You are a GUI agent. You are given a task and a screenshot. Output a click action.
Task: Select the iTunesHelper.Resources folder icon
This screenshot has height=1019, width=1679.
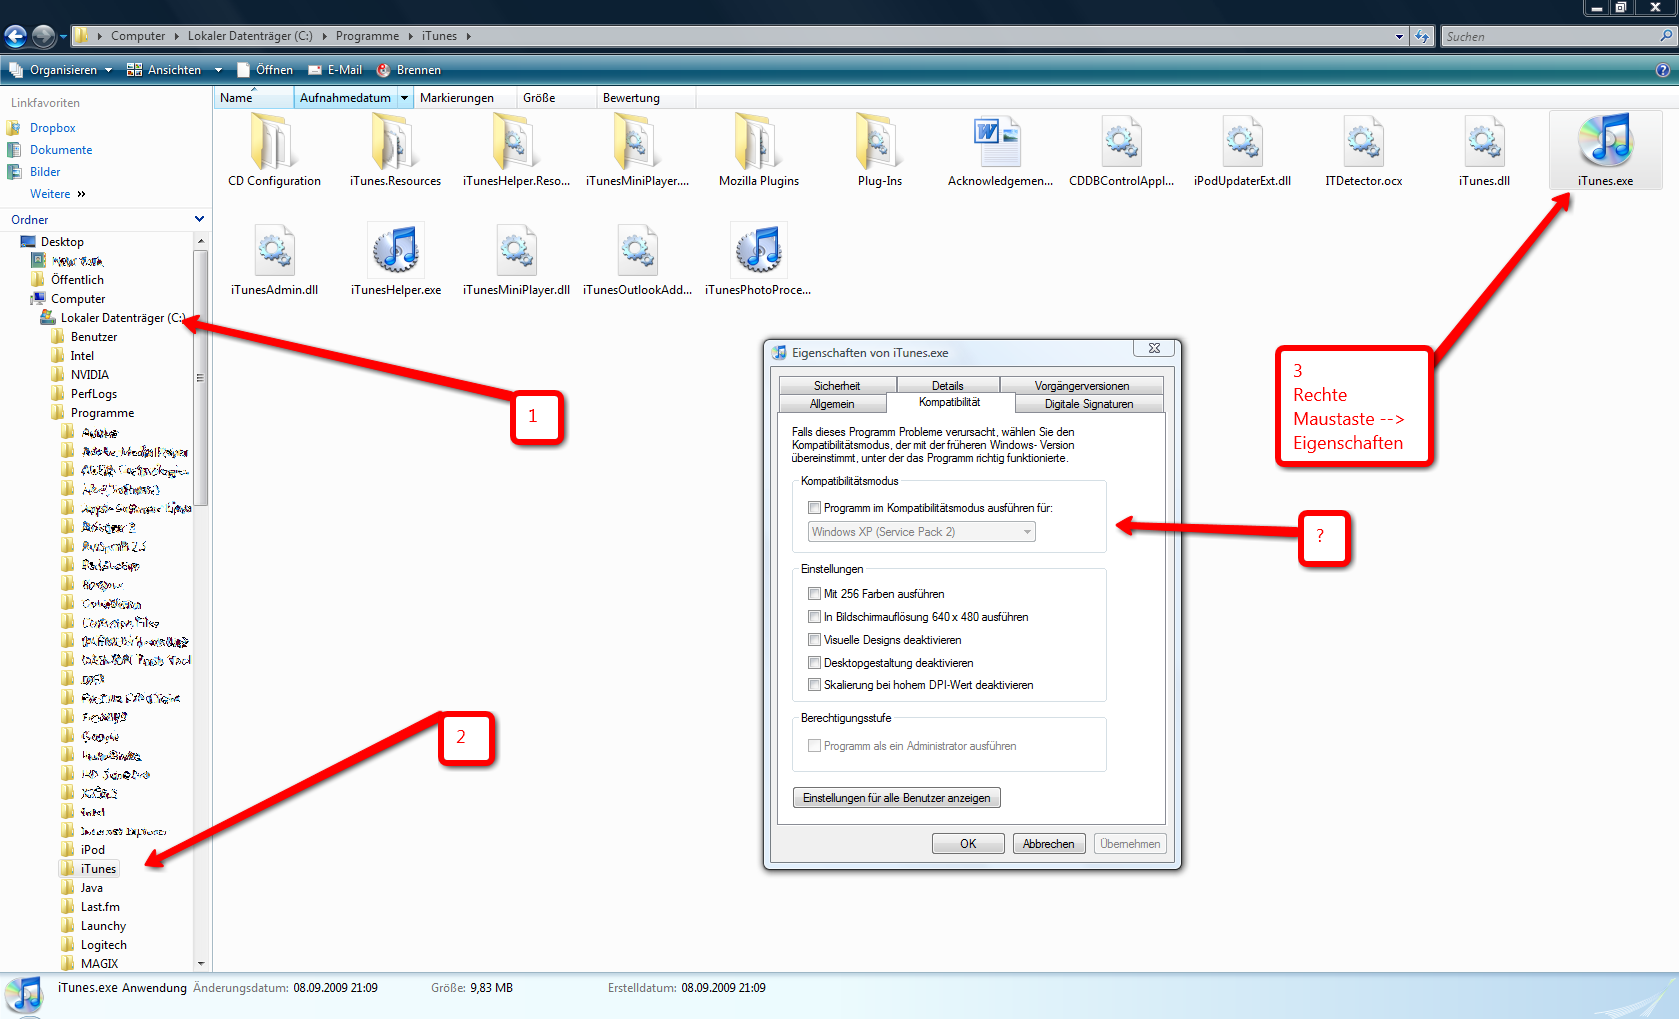516,142
